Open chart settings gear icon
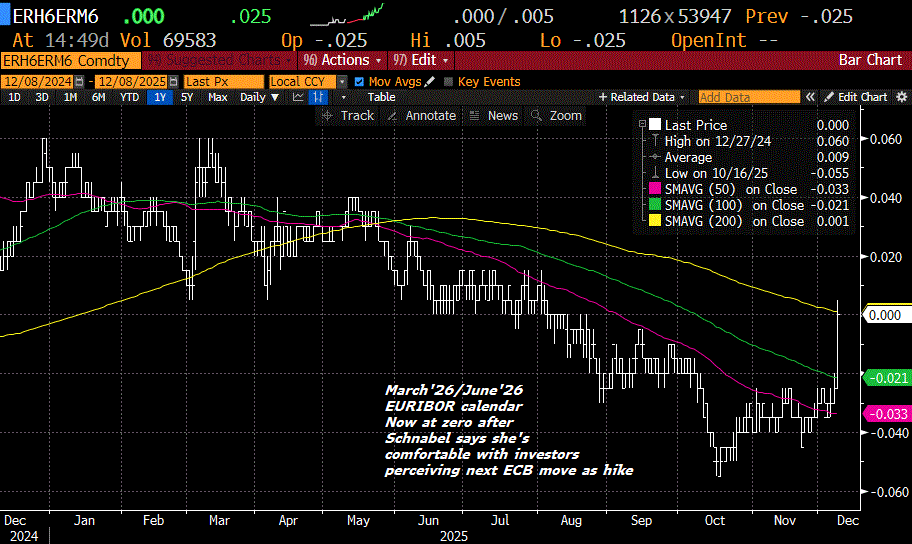The width and height of the screenshot is (912, 544). (x=902, y=97)
